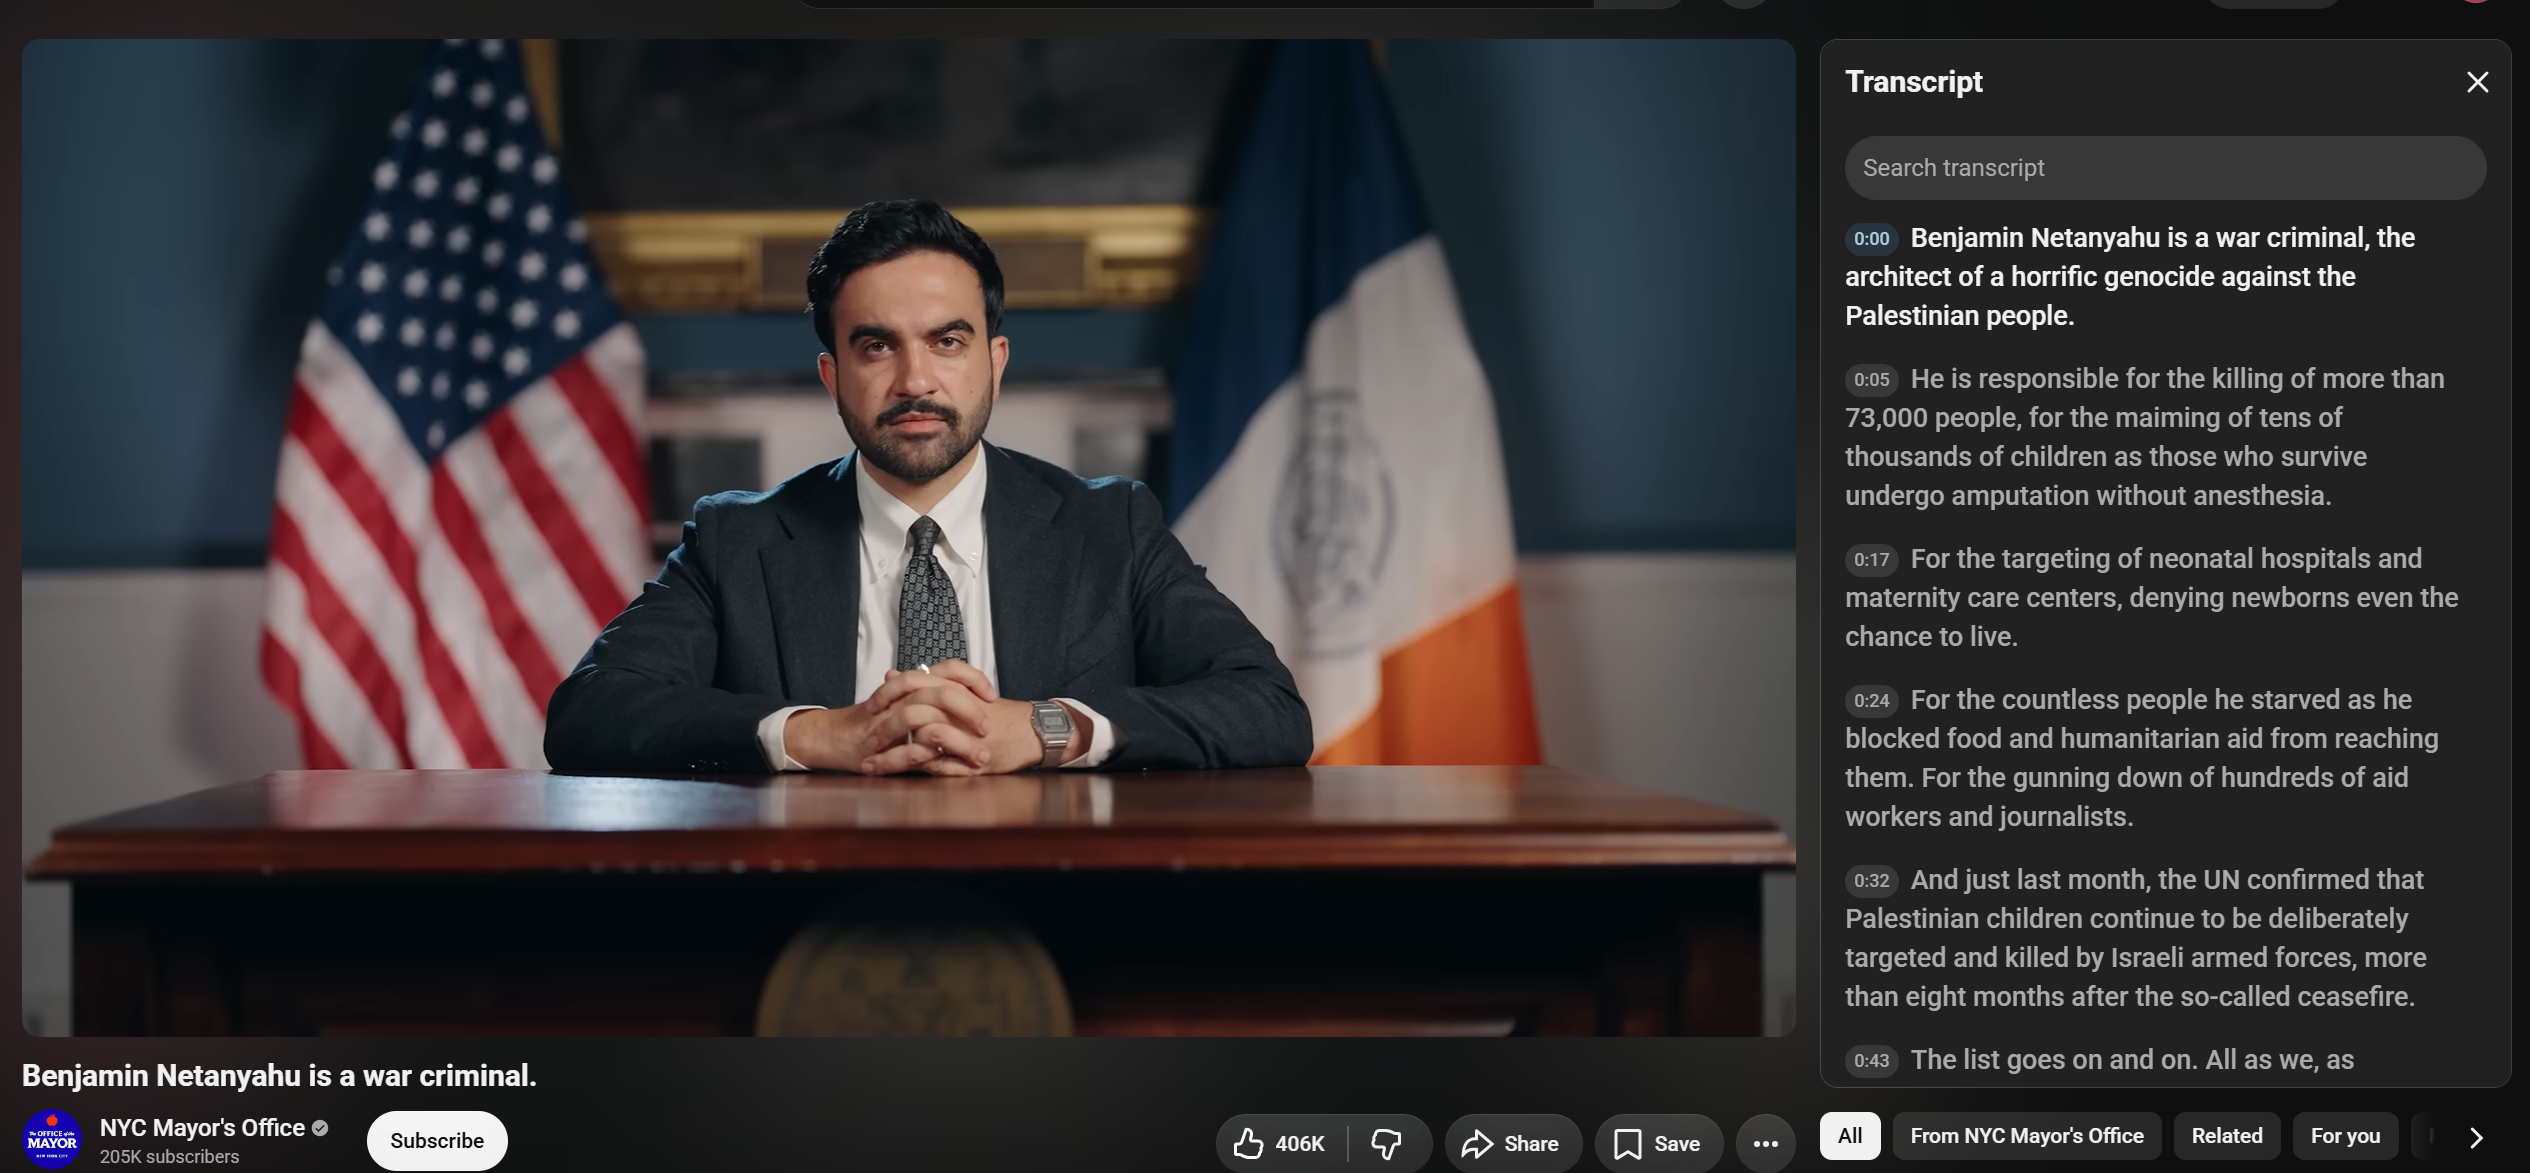Image resolution: width=2530 pixels, height=1173 pixels.
Task: Subscribe to NYC Mayor's Office
Action: pyautogui.click(x=437, y=1141)
